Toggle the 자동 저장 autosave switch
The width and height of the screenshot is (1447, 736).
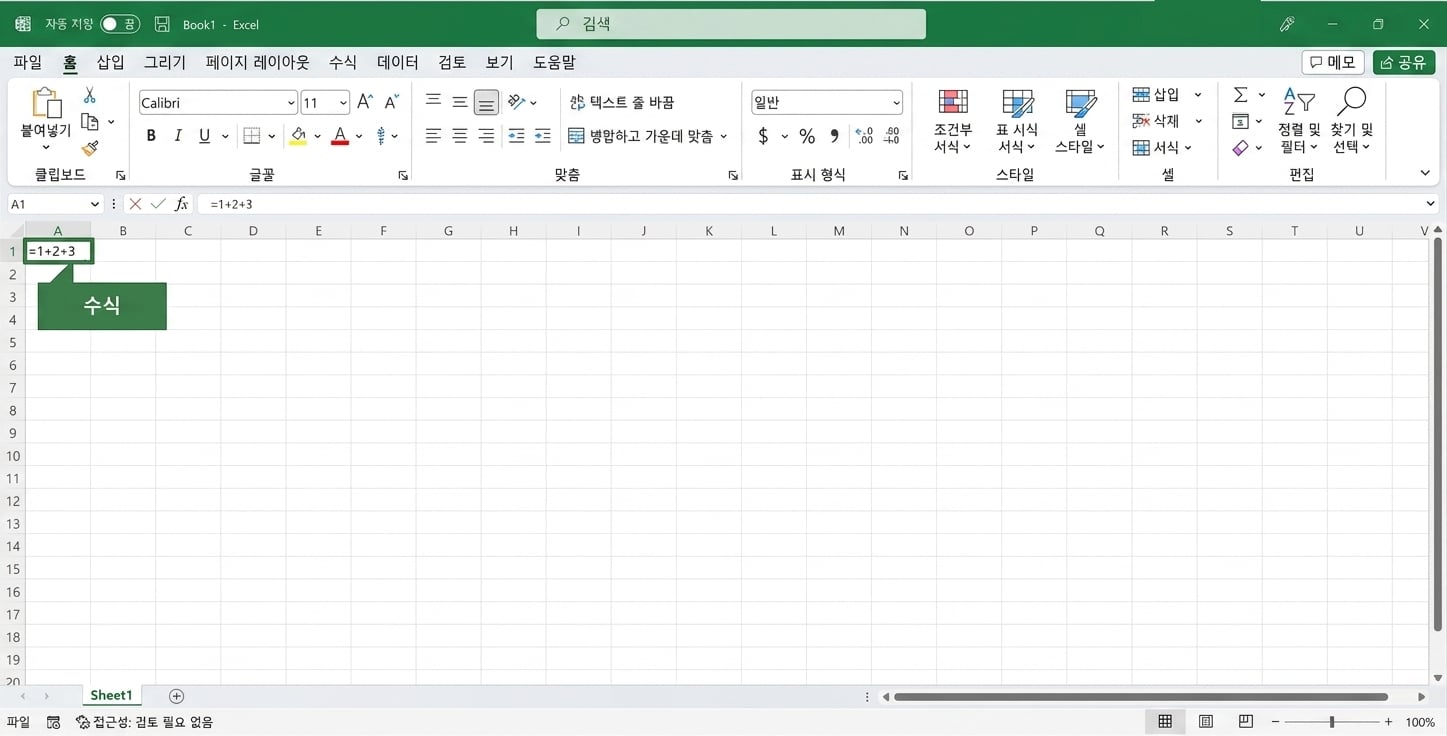pyautogui.click(x=120, y=24)
